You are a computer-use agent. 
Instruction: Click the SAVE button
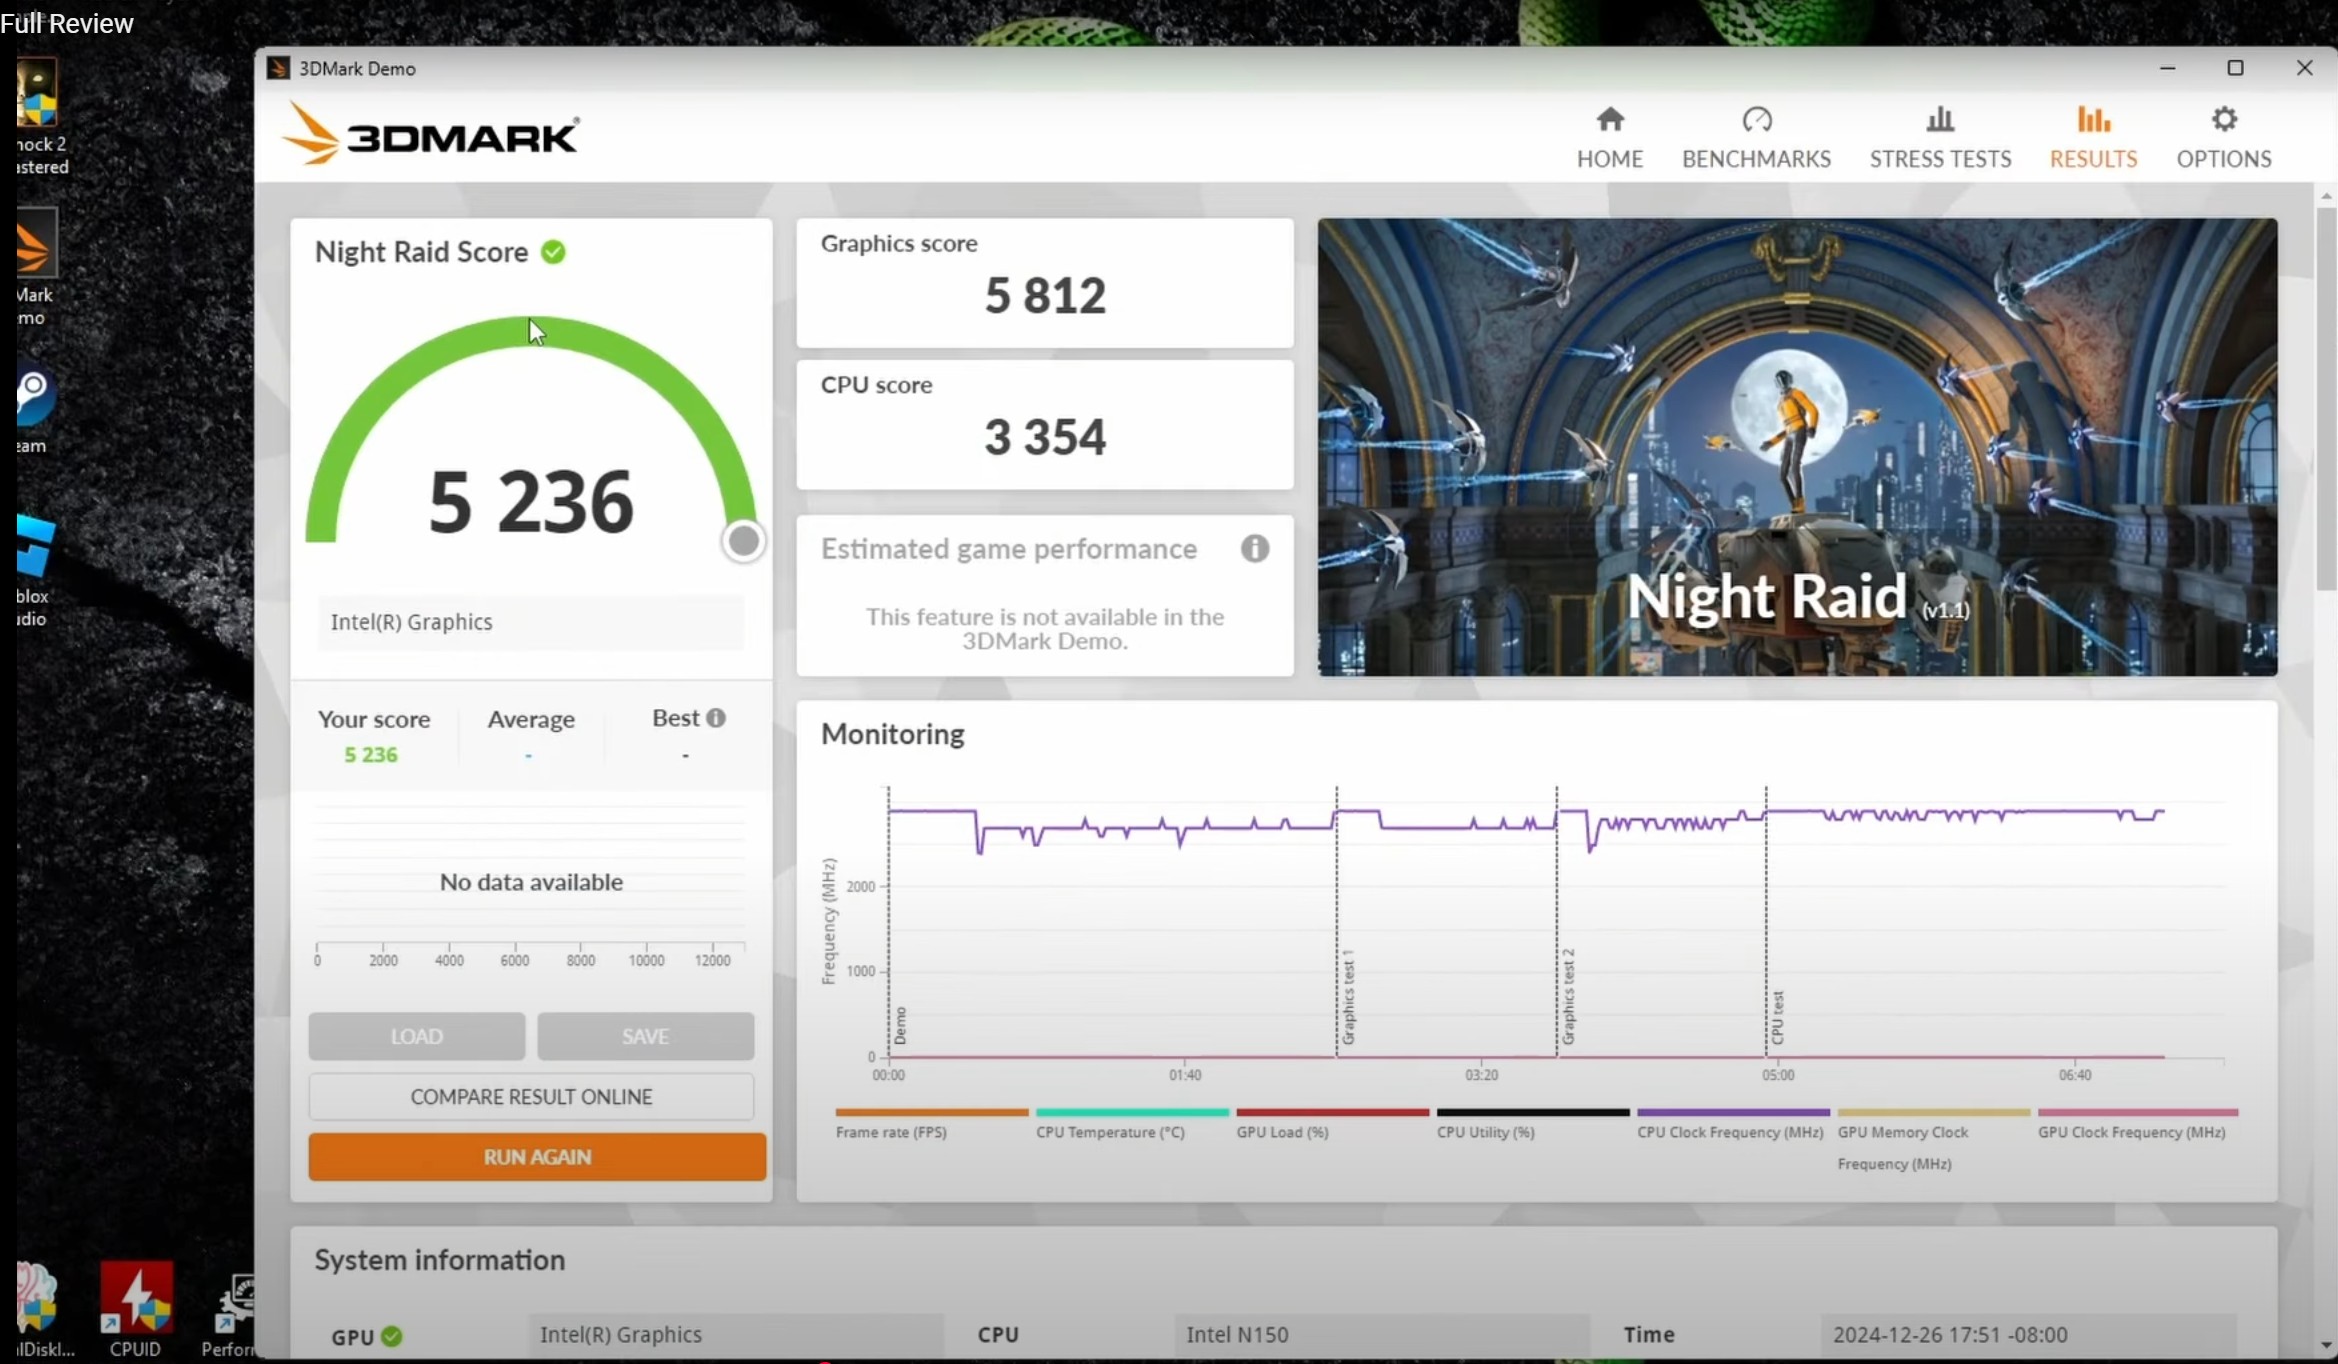tap(645, 1036)
